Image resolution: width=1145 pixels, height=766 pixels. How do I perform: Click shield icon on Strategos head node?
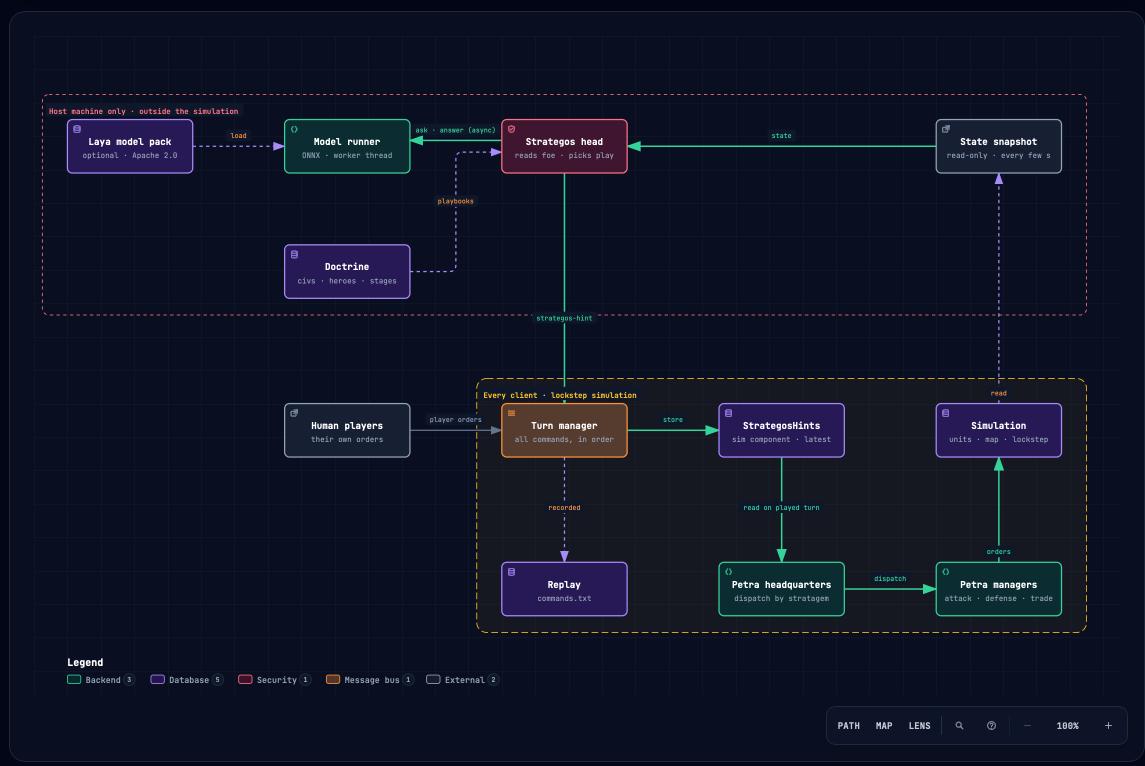pyautogui.click(x=511, y=129)
